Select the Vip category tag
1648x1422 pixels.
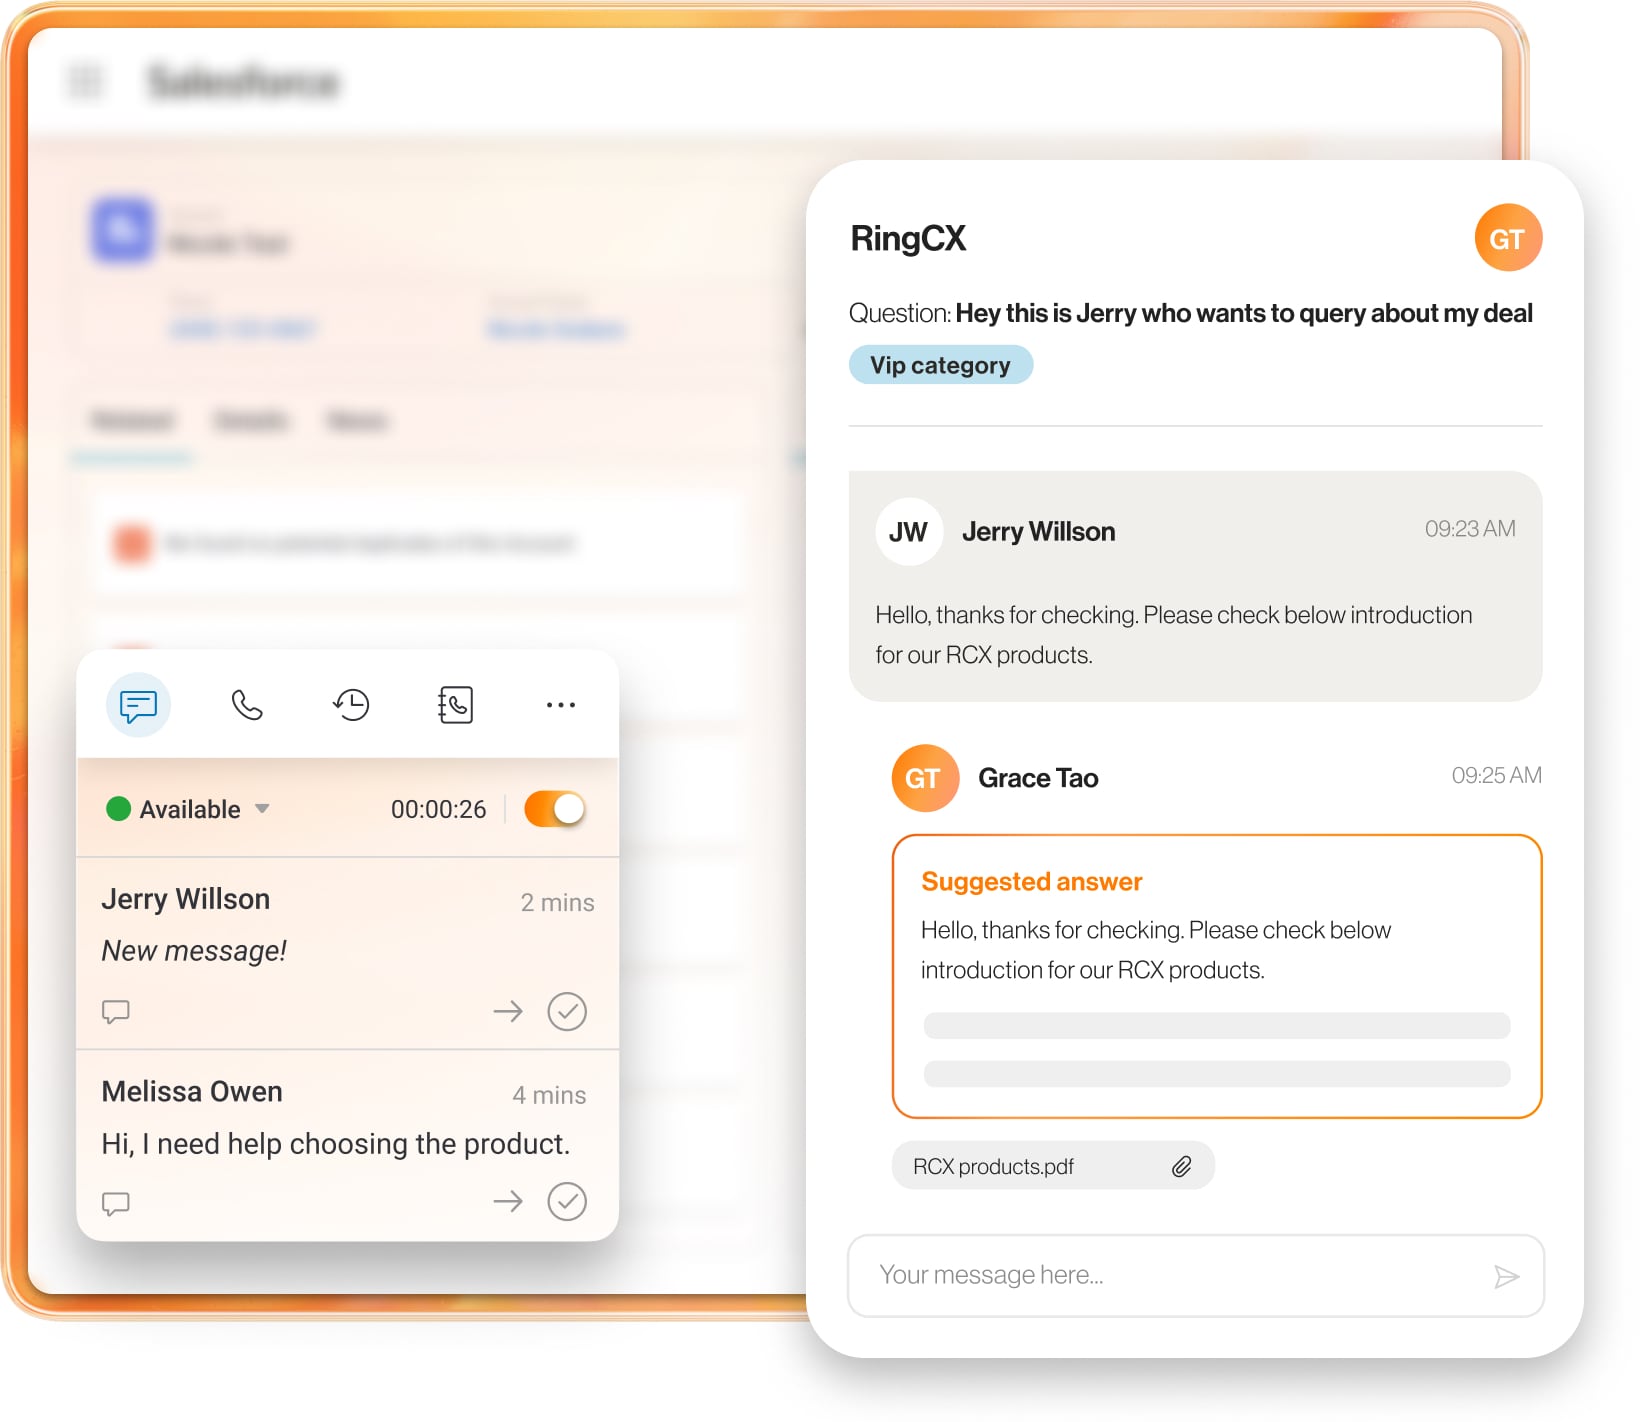[x=940, y=365]
